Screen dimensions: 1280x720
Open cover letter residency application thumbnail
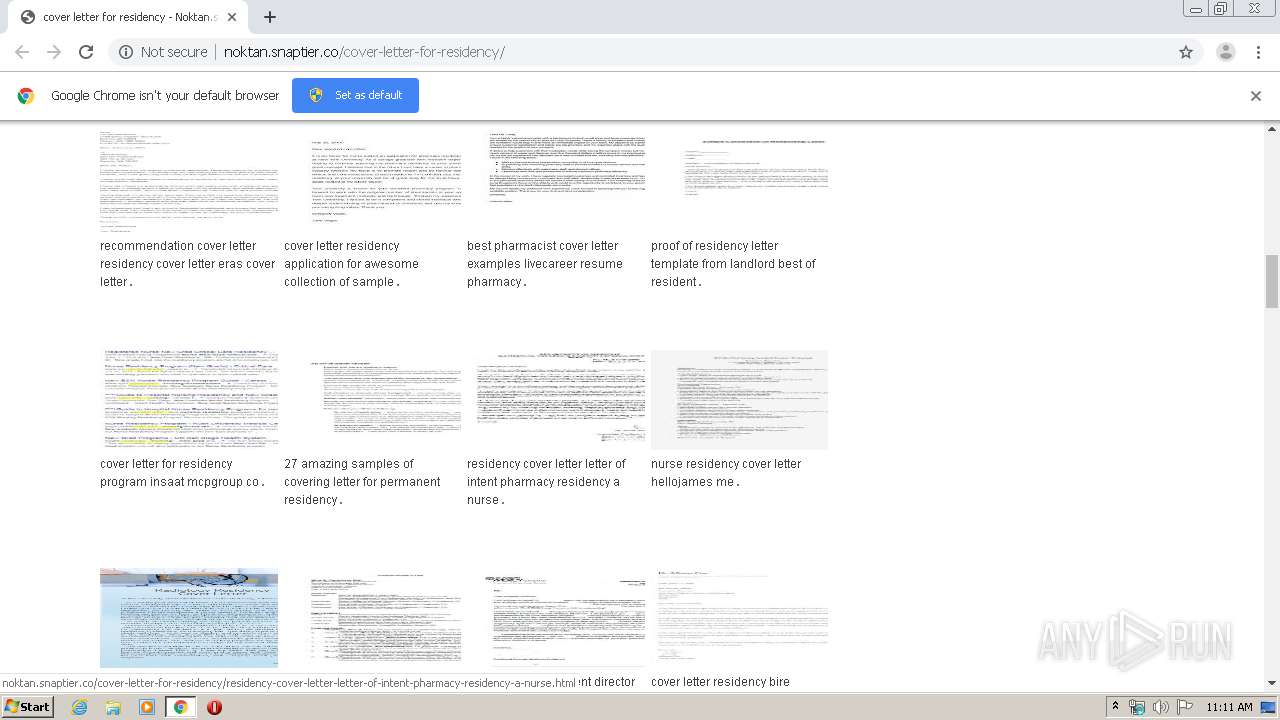[x=372, y=181]
